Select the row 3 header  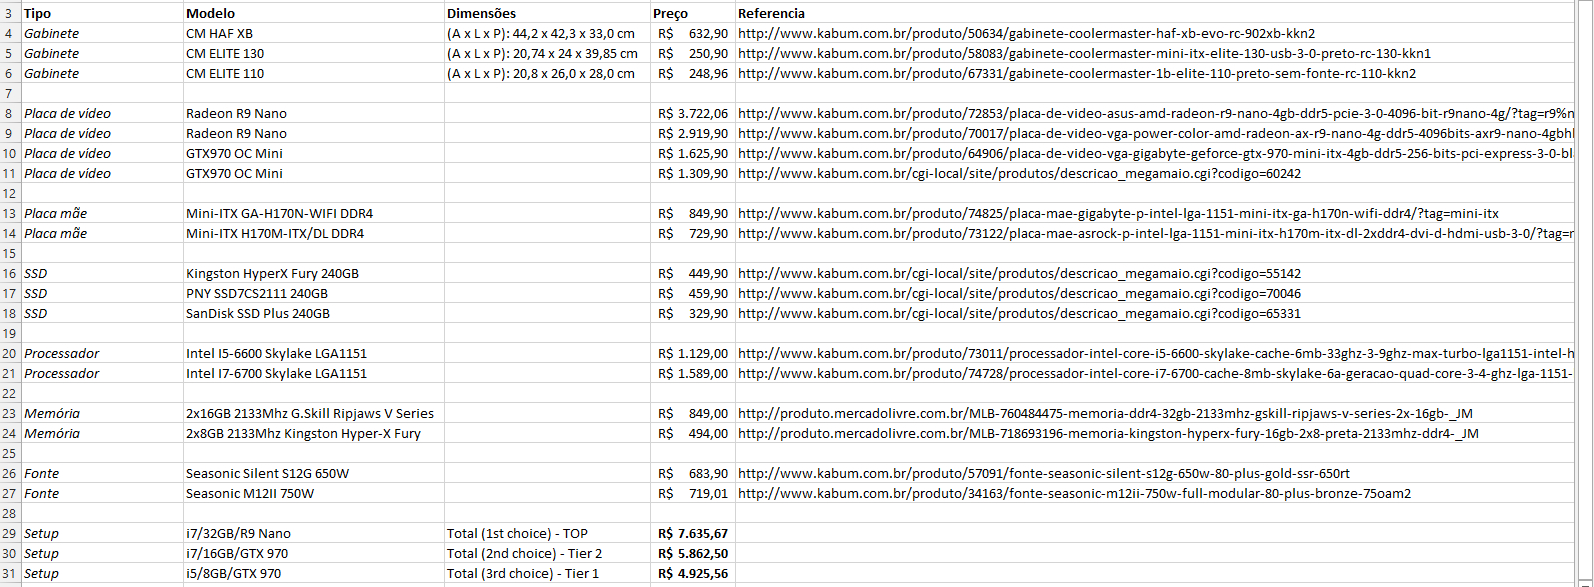click(9, 13)
